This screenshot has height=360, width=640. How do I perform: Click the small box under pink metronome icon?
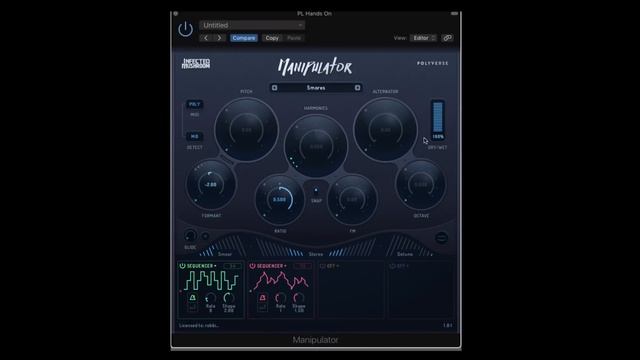point(262,307)
